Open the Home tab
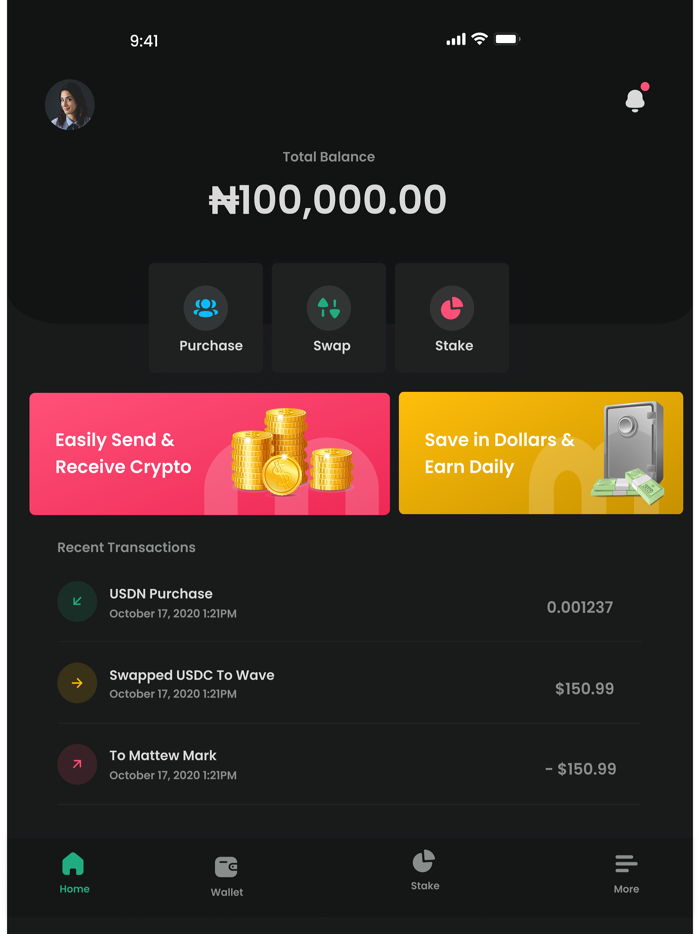The width and height of the screenshot is (700, 934). (74, 871)
